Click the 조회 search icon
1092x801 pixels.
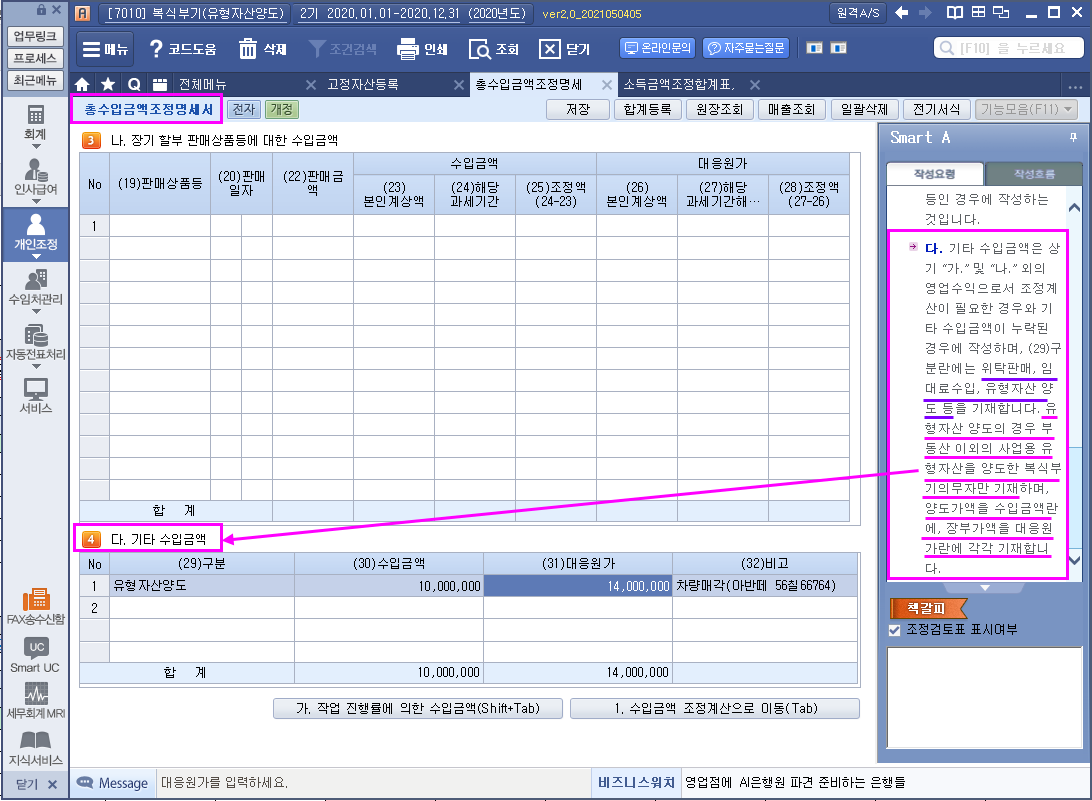pos(480,49)
